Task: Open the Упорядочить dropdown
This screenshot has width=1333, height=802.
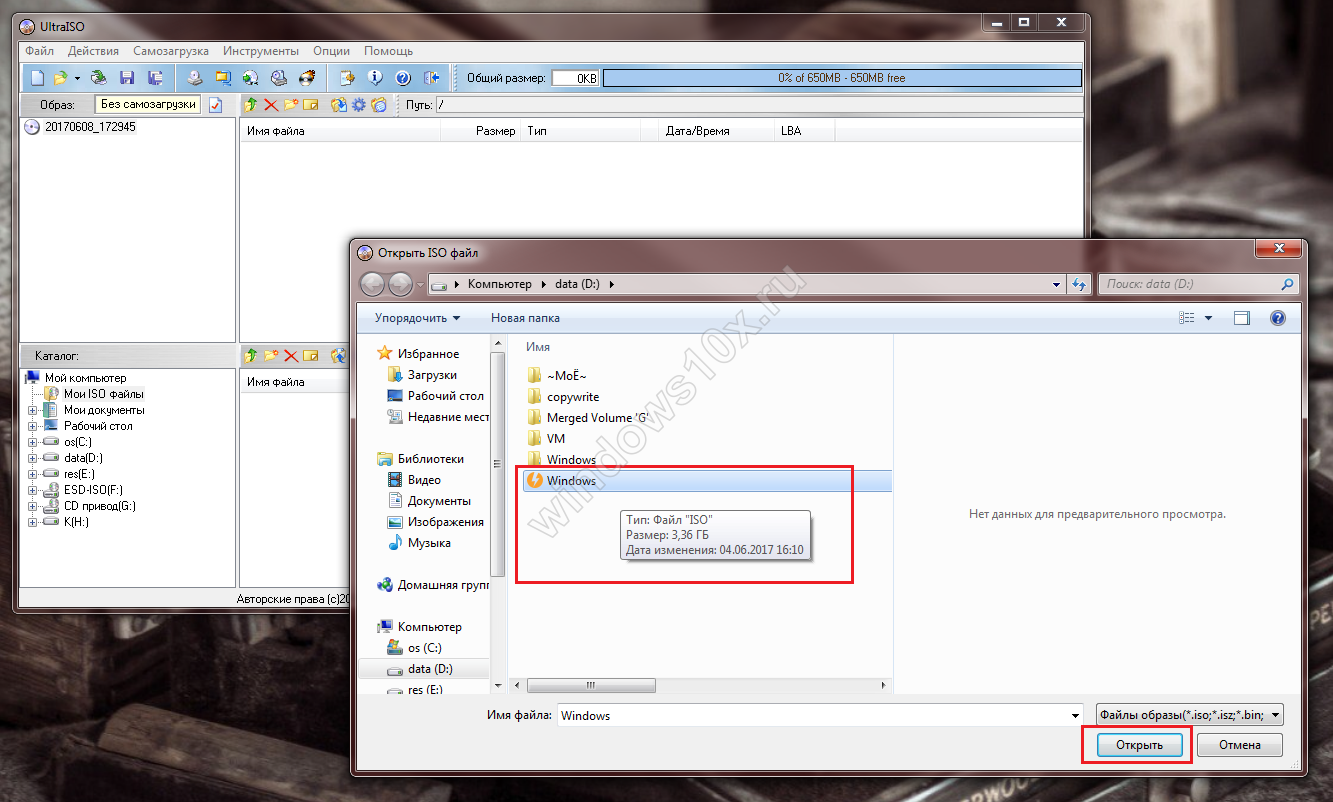Action: point(417,318)
